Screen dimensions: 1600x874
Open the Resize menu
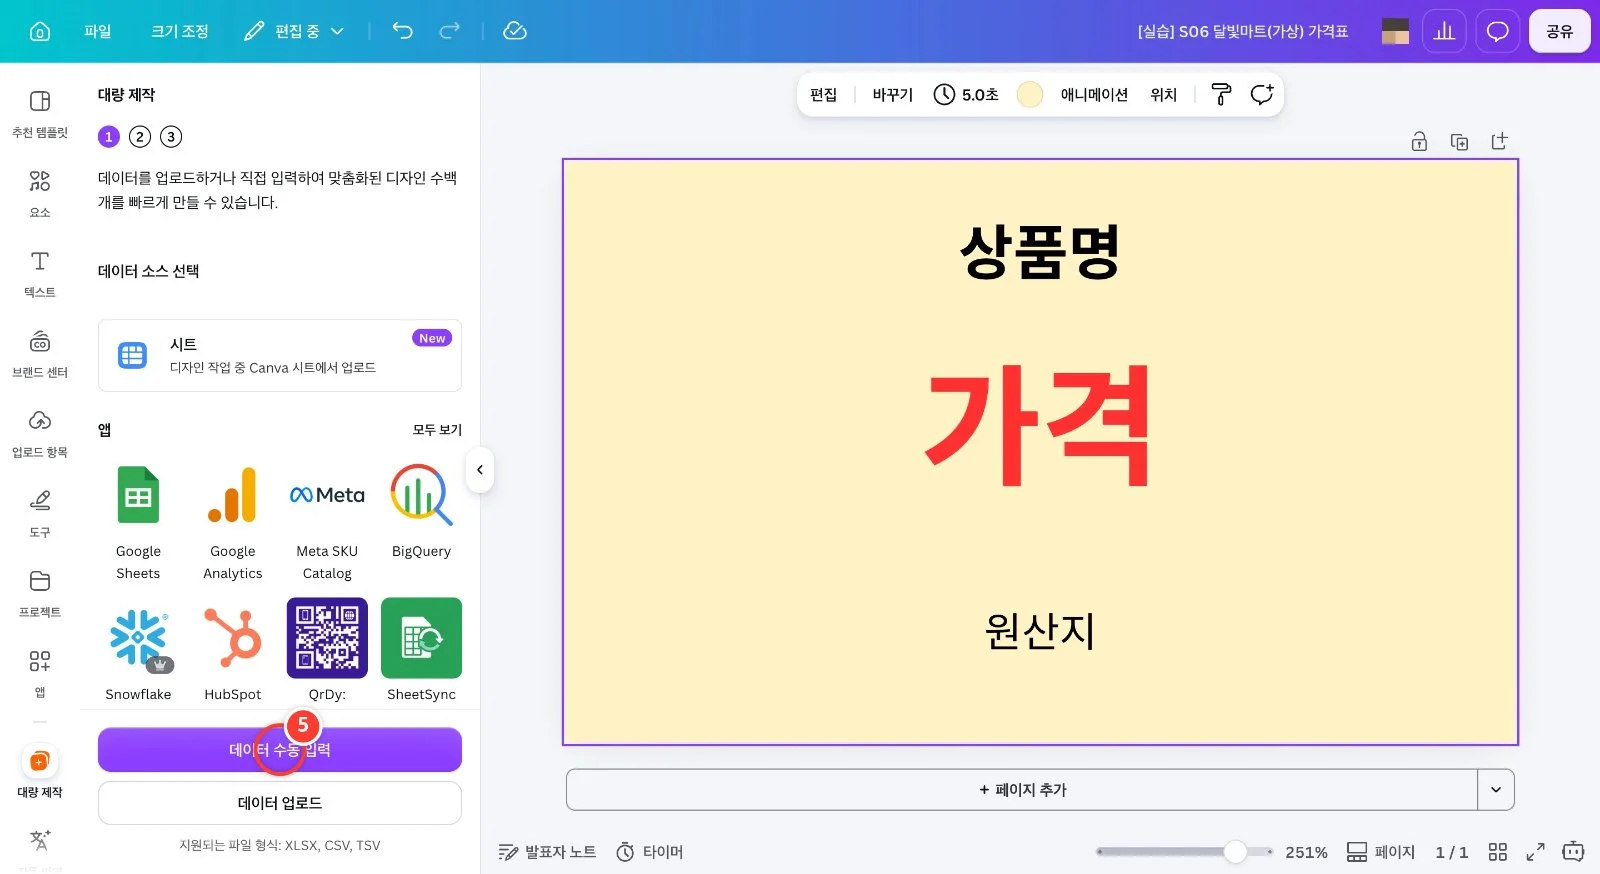click(180, 31)
